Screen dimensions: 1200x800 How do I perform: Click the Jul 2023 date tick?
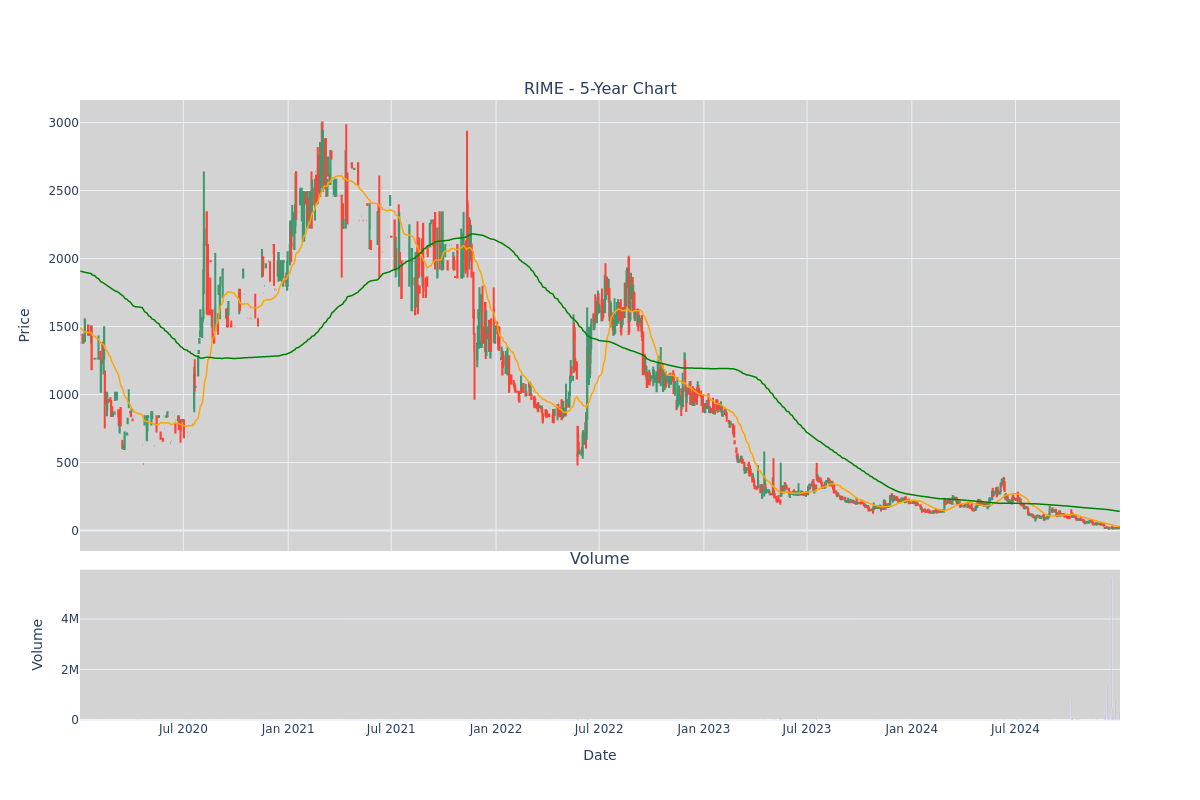807,729
